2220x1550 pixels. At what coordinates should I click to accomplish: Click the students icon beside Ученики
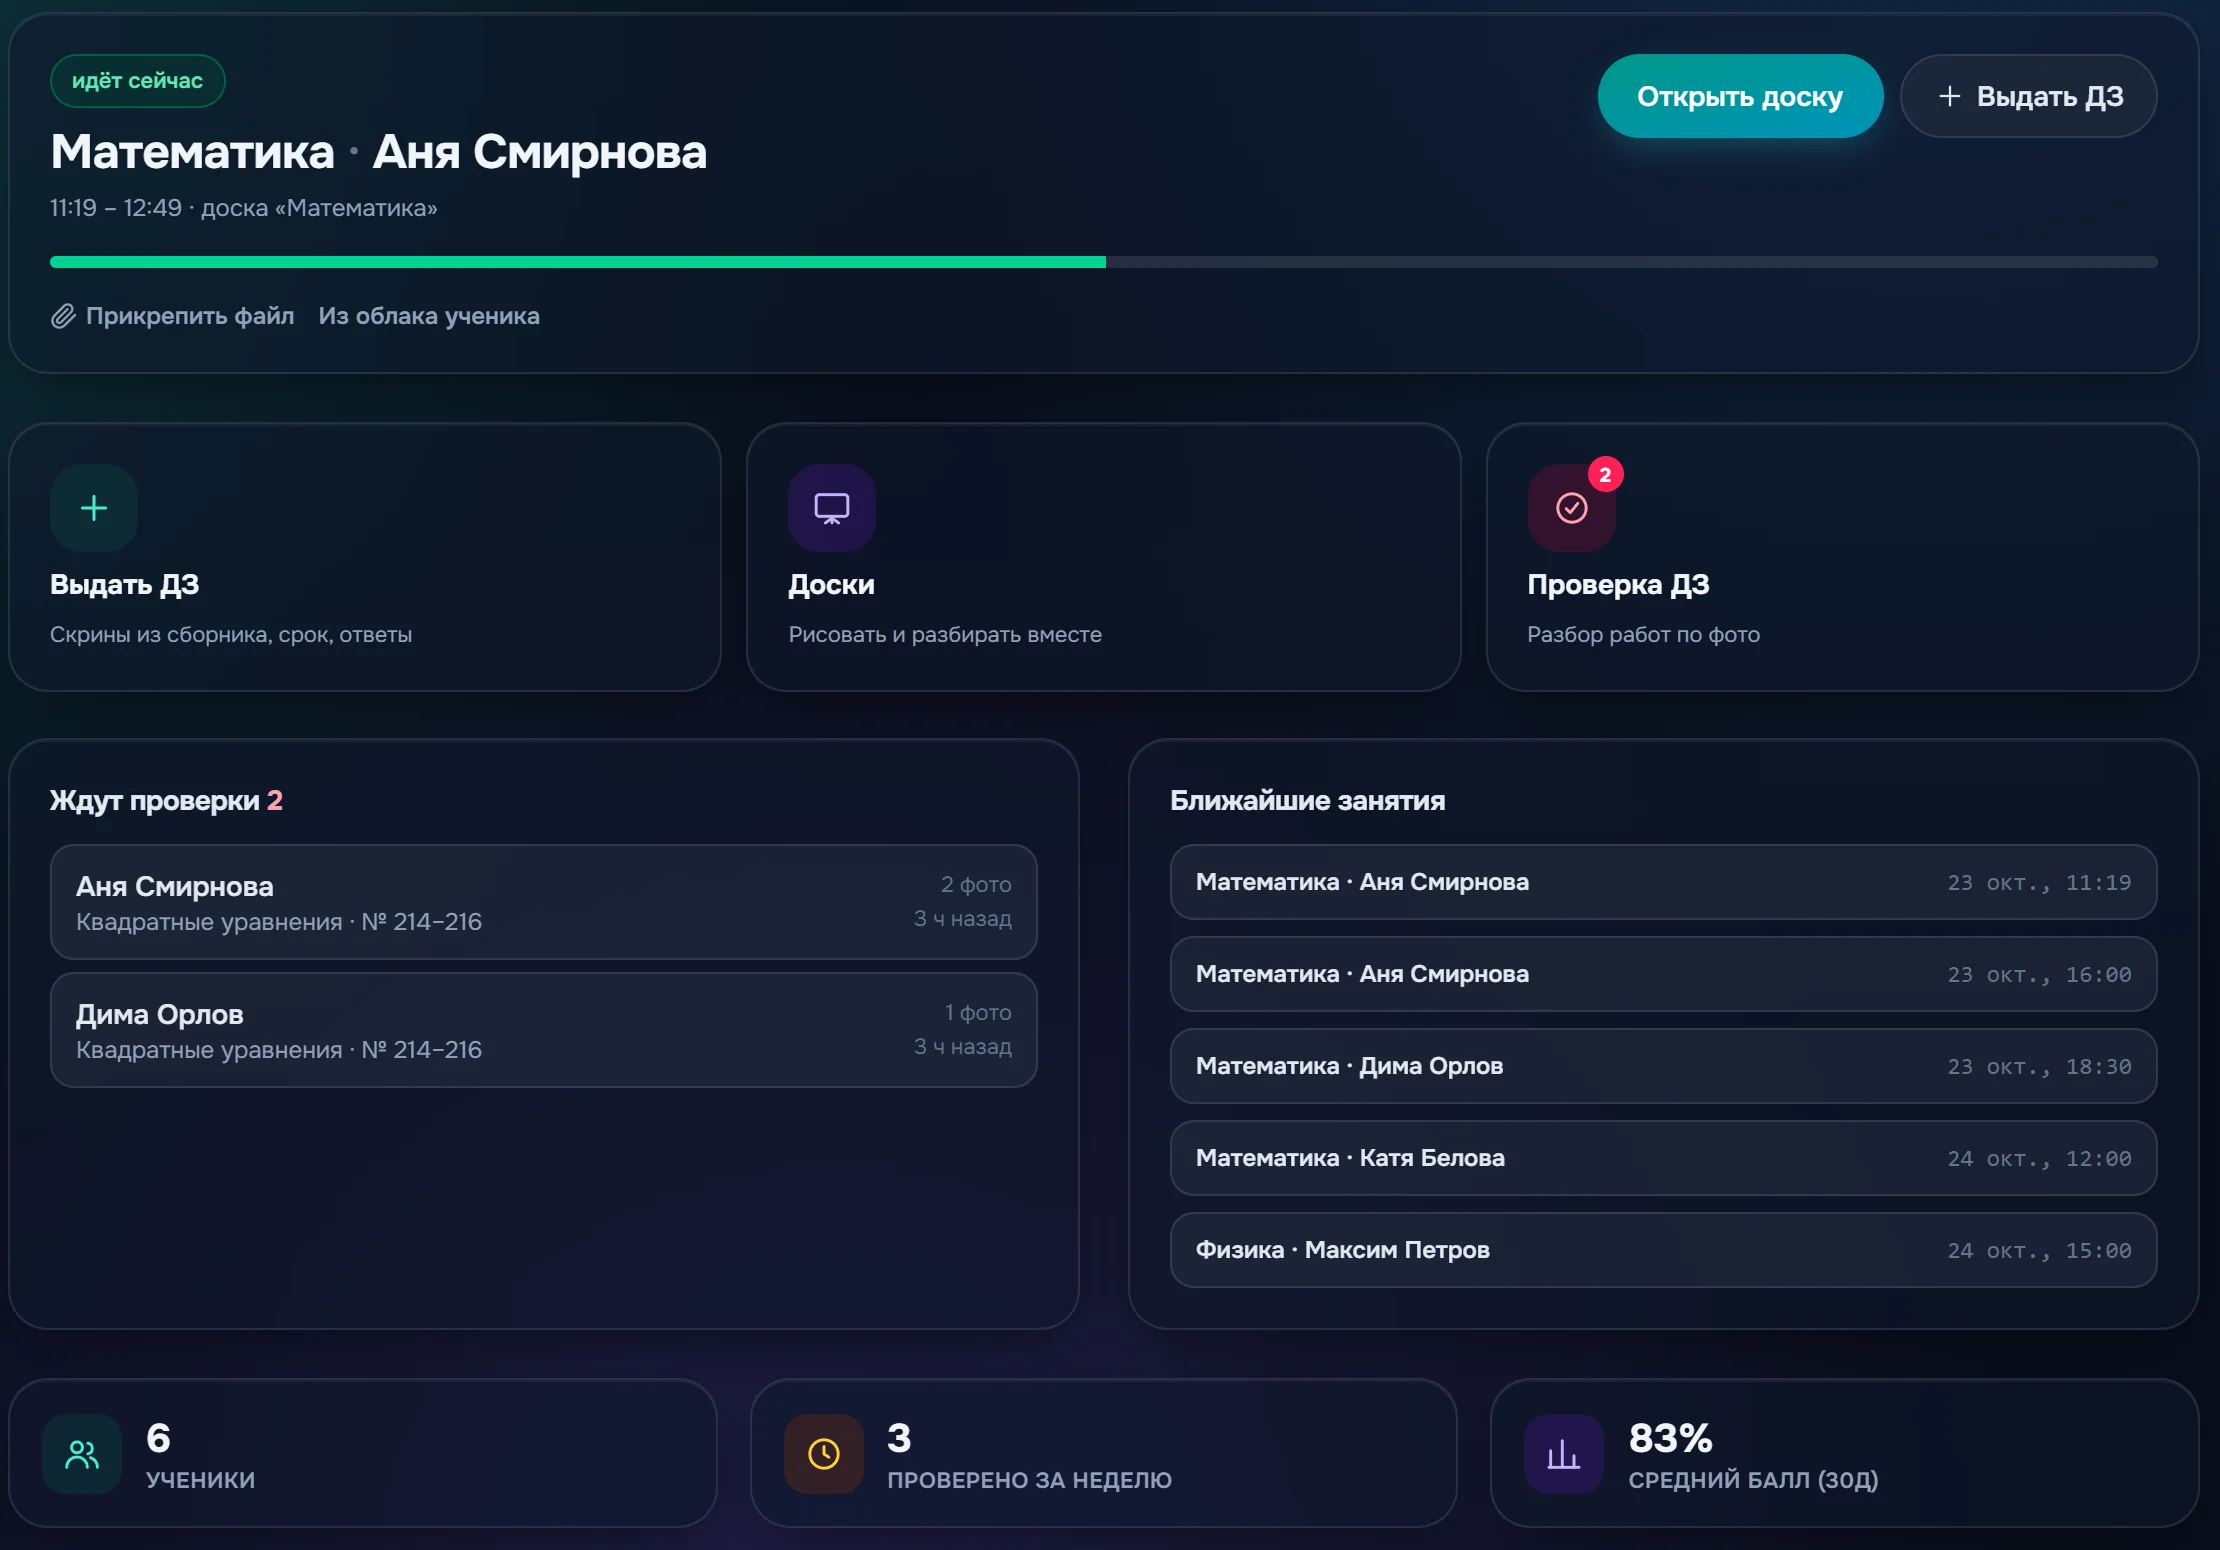click(x=82, y=1454)
